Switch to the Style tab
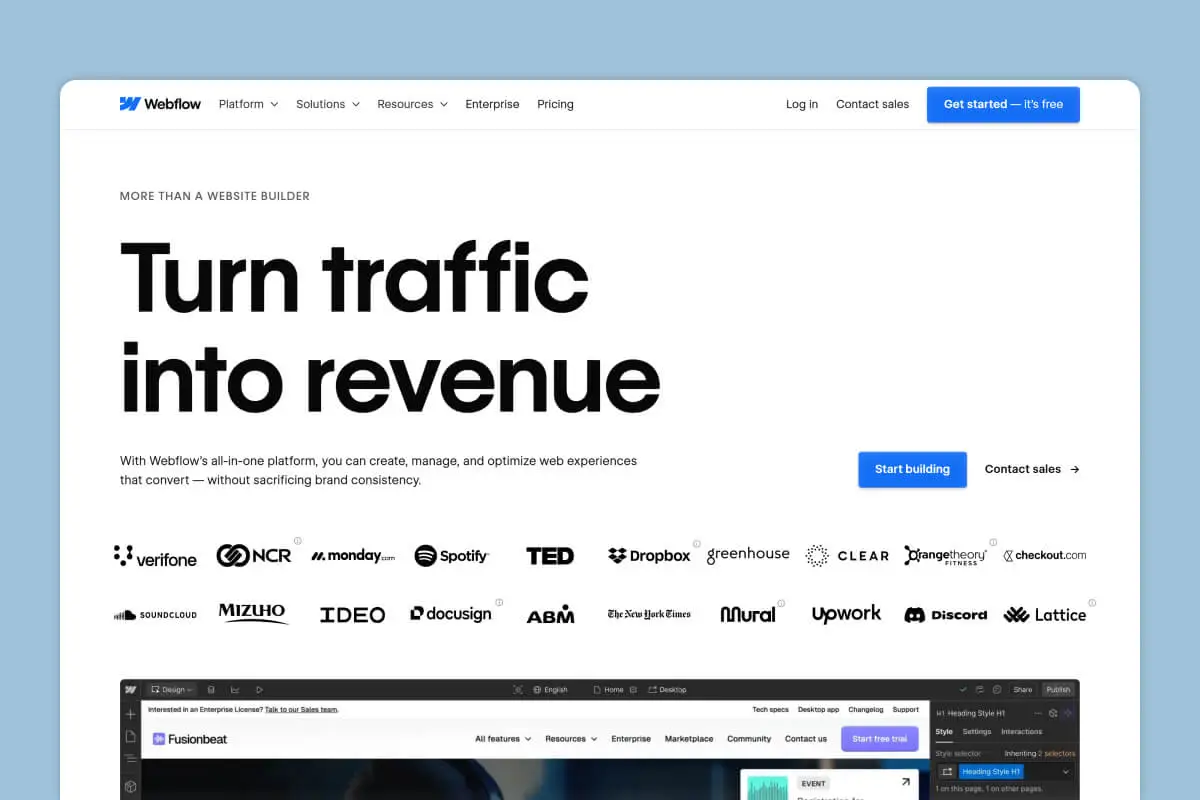 pyautogui.click(x=944, y=732)
